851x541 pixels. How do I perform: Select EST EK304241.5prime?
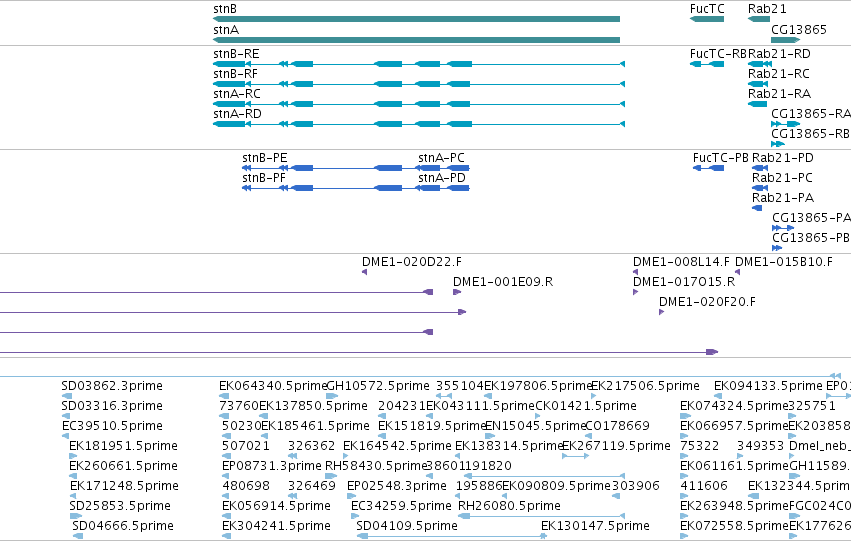(x=276, y=527)
